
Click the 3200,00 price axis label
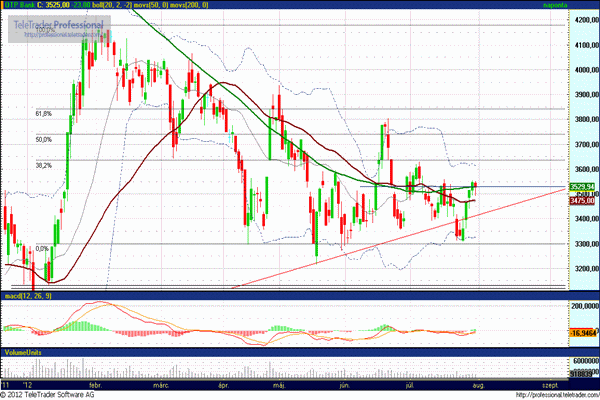(587, 268)
